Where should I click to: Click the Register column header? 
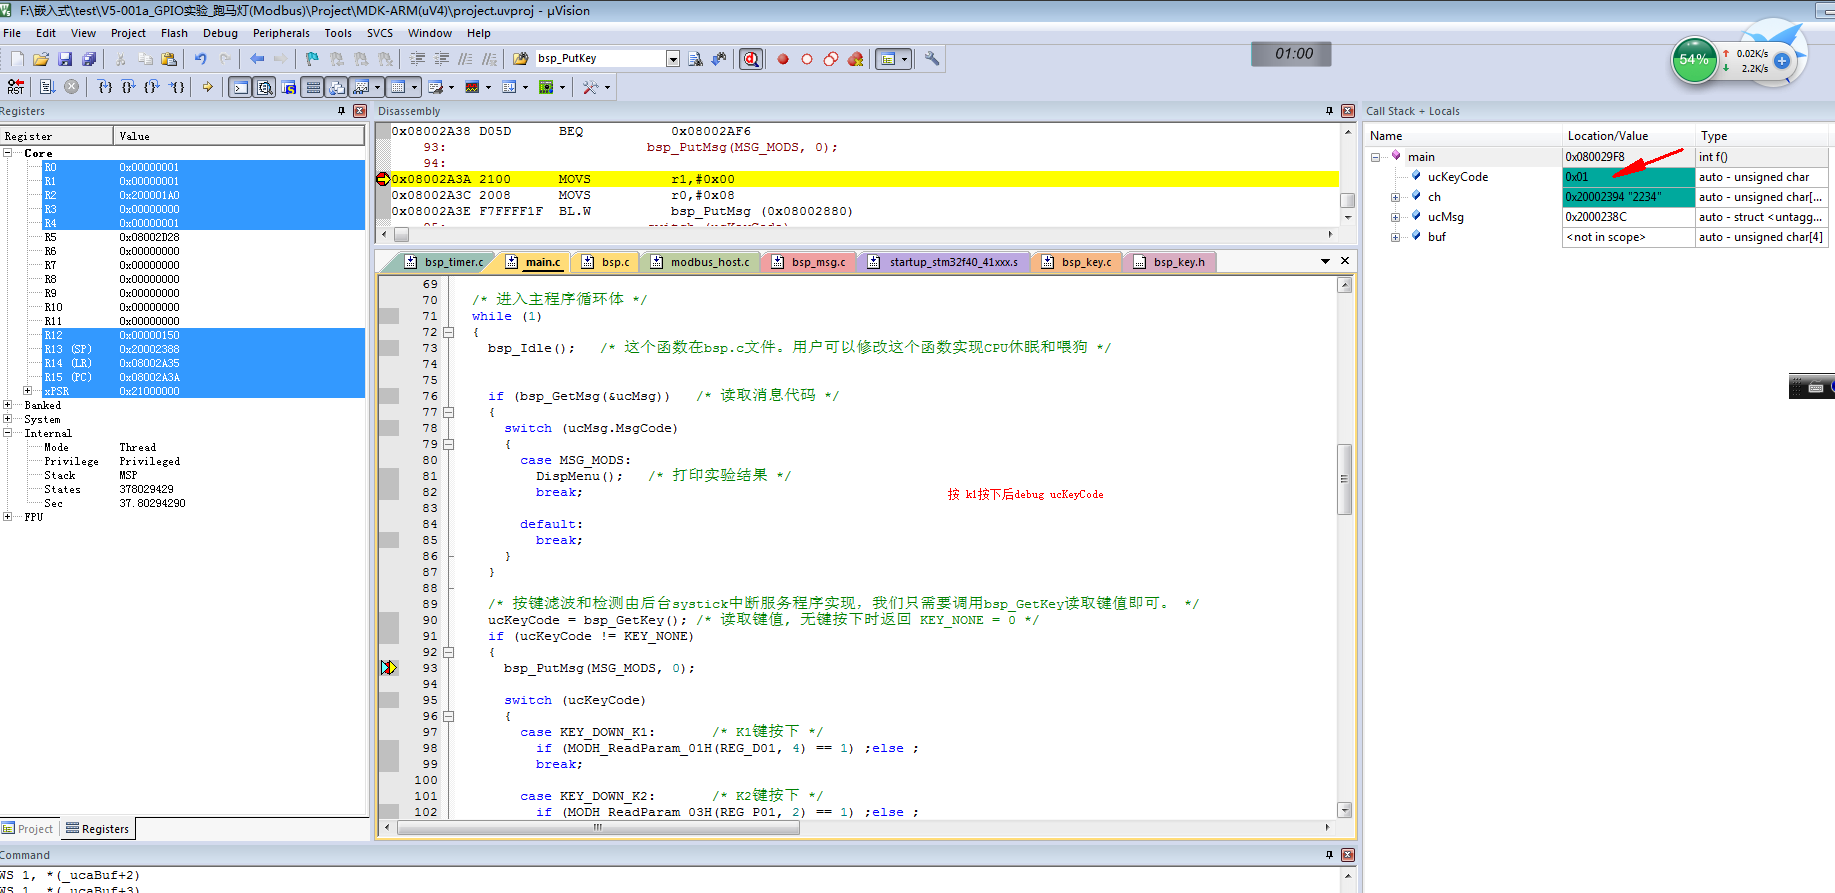click(56, 136)
